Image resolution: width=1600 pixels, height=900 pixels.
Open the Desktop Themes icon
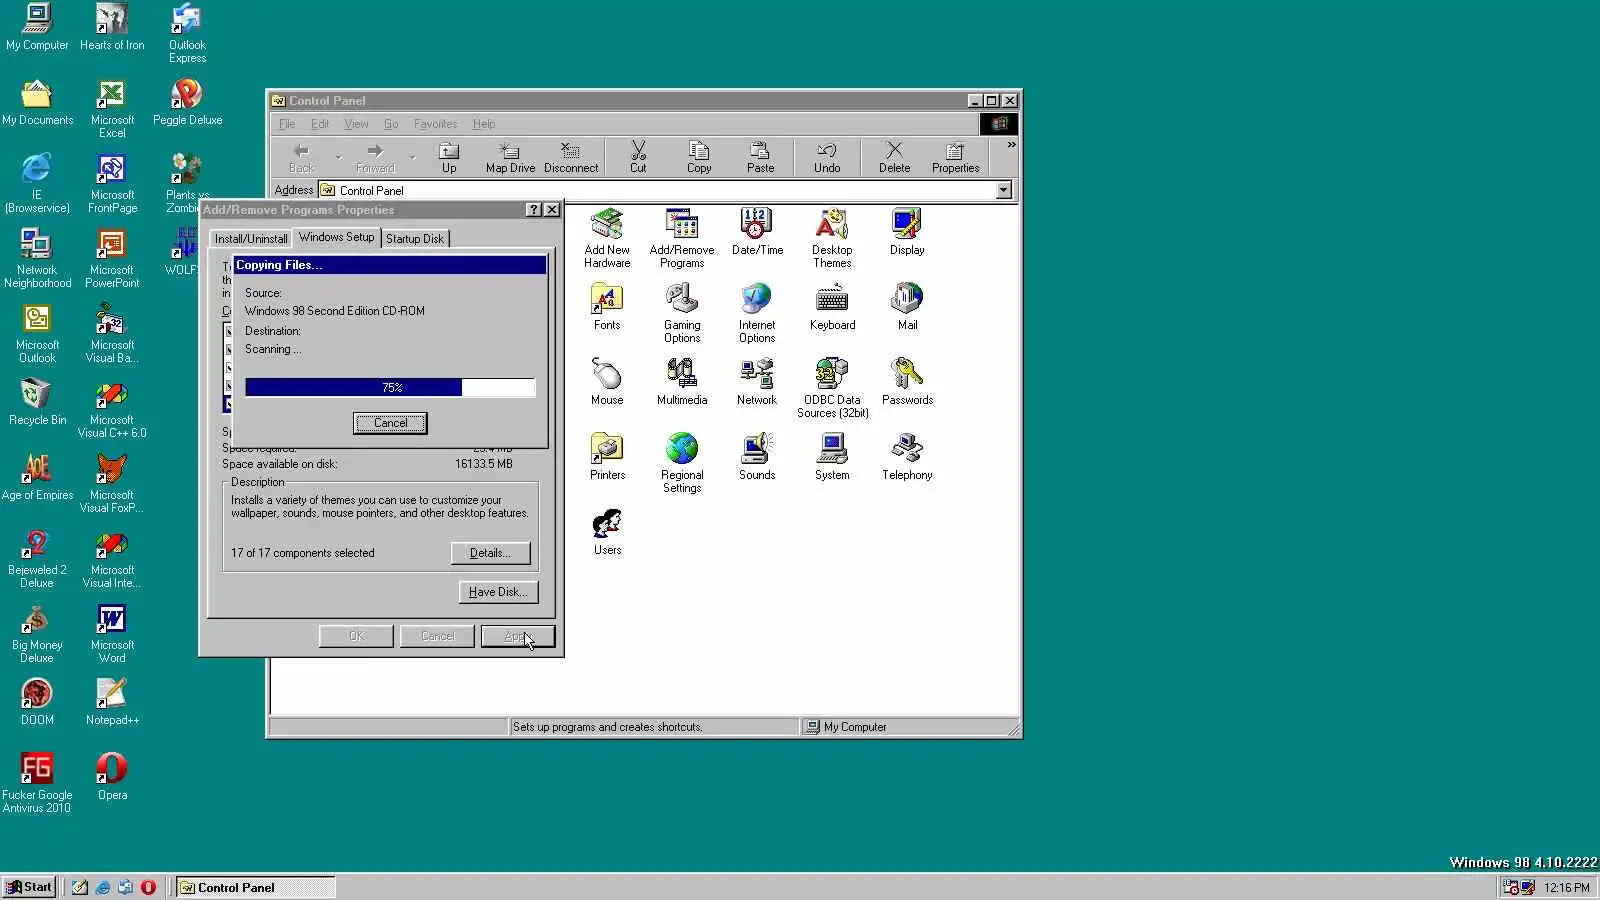click(832, 238)
